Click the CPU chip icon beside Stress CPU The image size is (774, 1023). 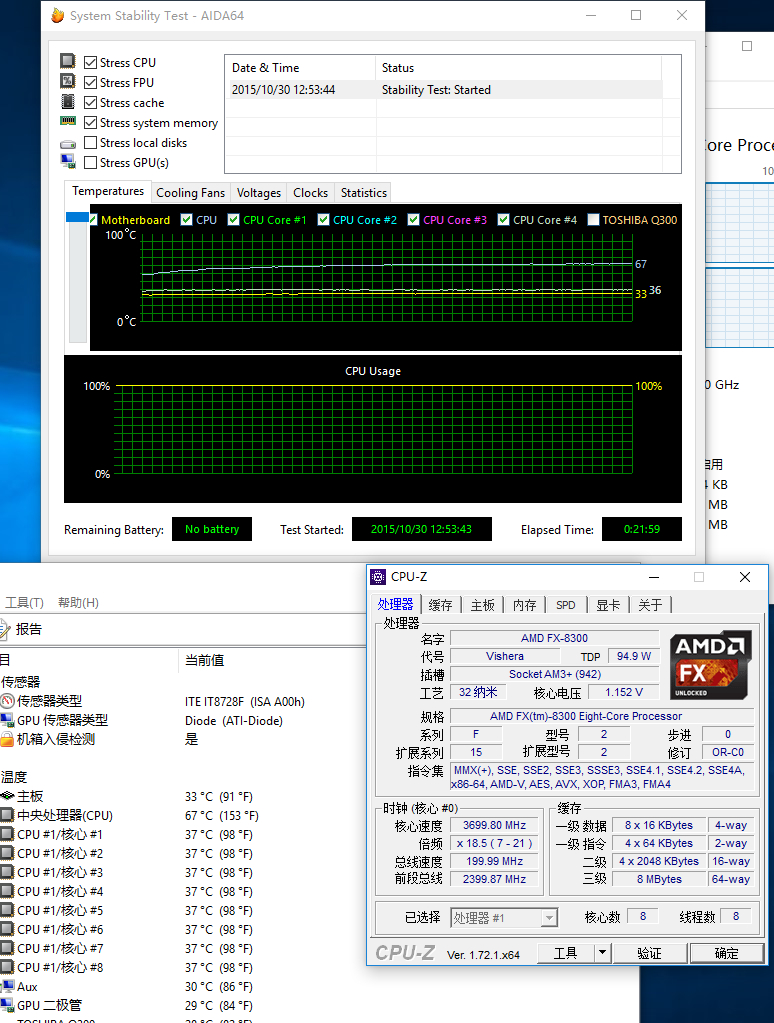click(x=68, y=61)
